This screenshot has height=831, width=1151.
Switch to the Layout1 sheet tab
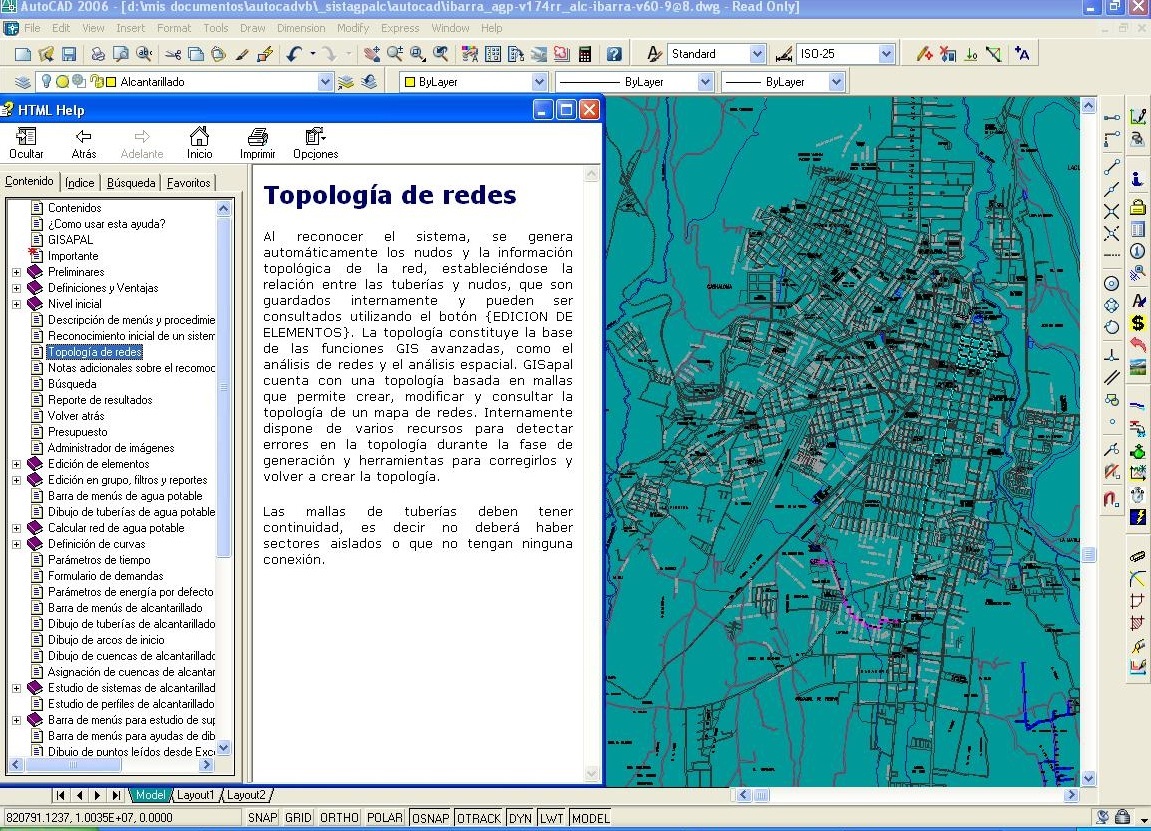[195, 795]
